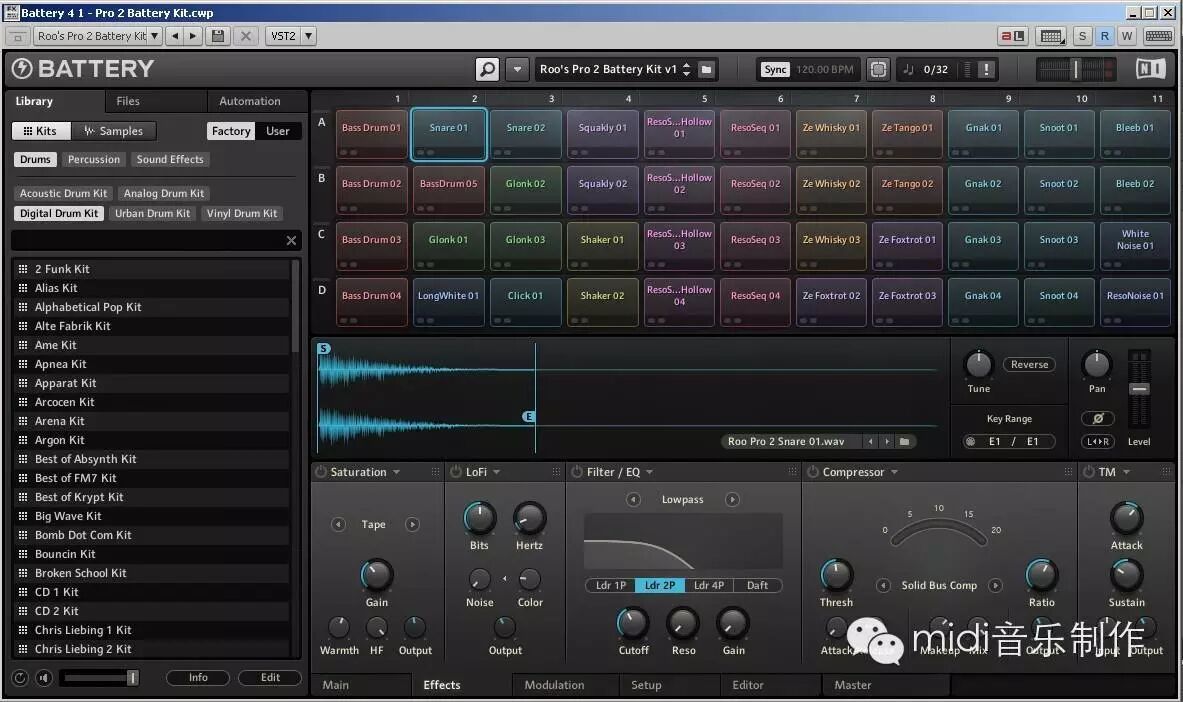Select the Vinyl Drum Kit tag

[x=241, y=214]
